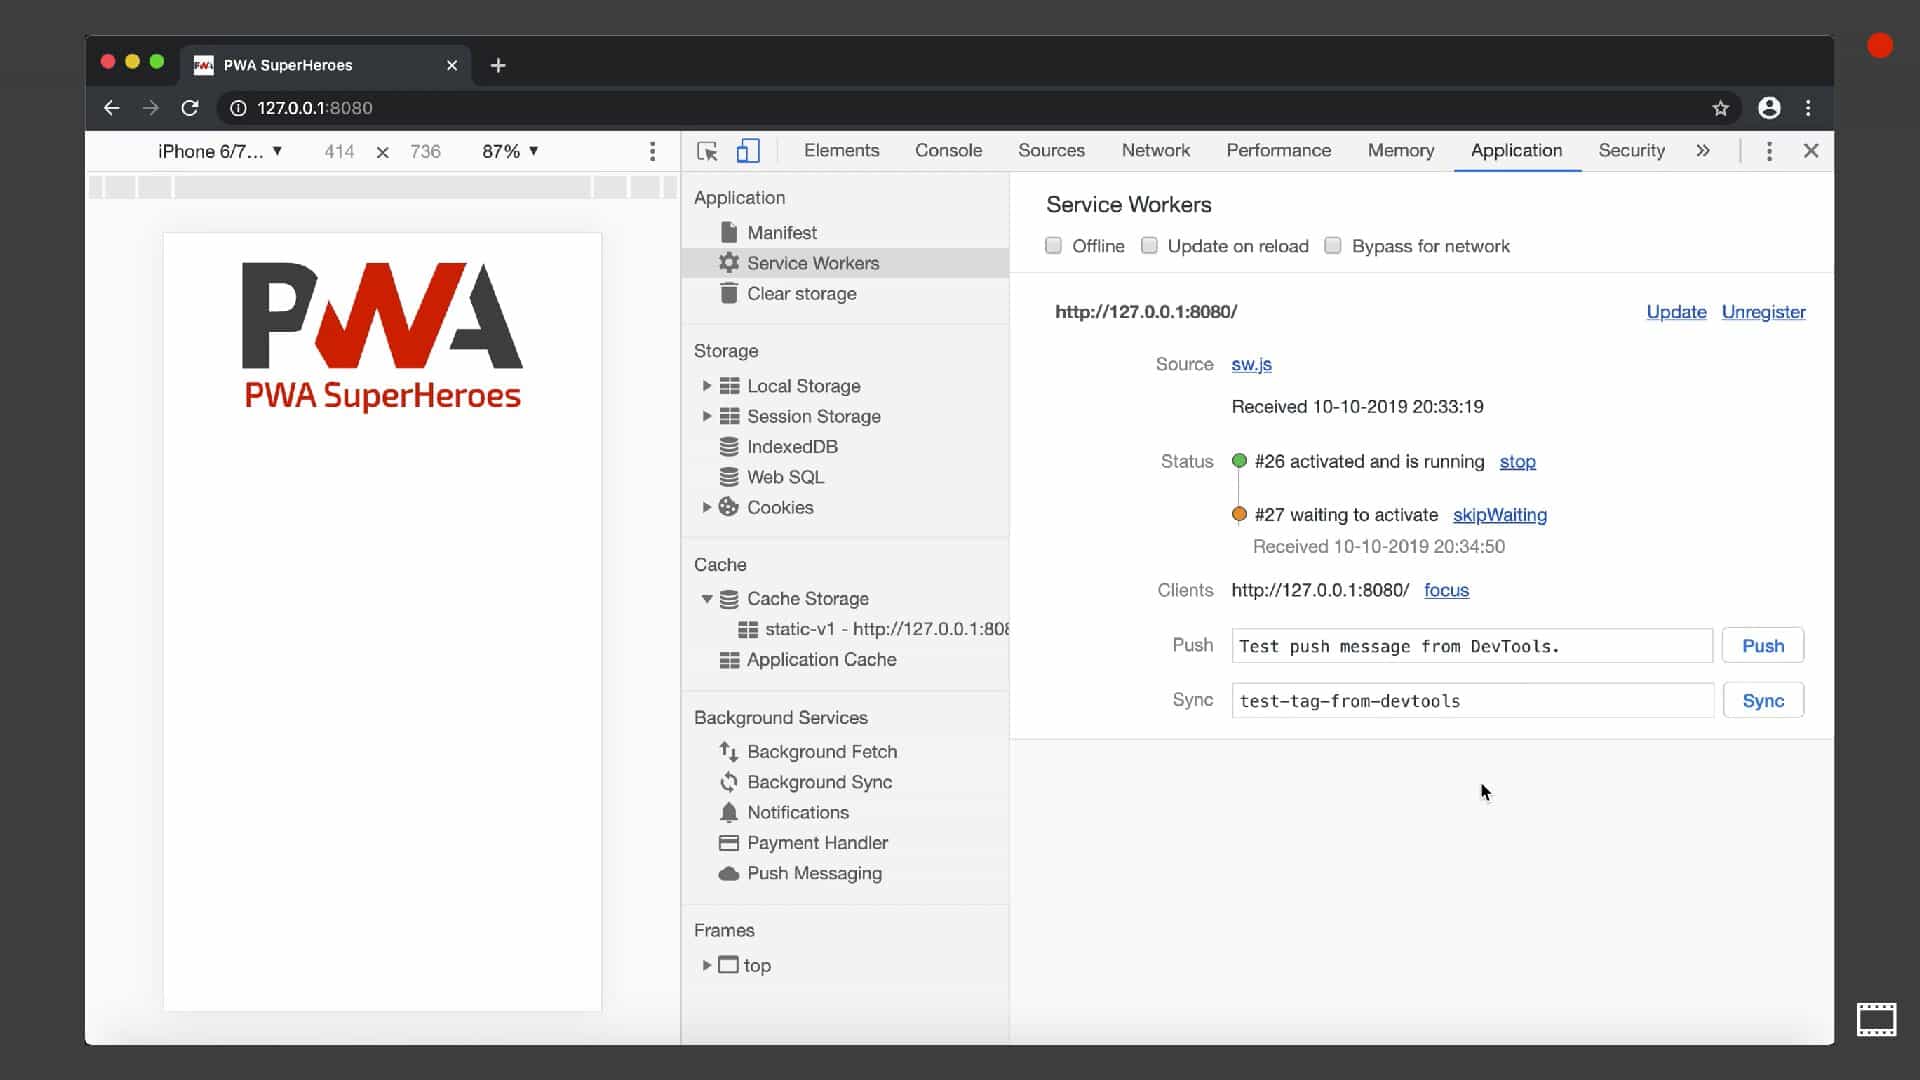Collapse the Cache Storage tree node
1920x1080 pixels.
pos(706,599)
